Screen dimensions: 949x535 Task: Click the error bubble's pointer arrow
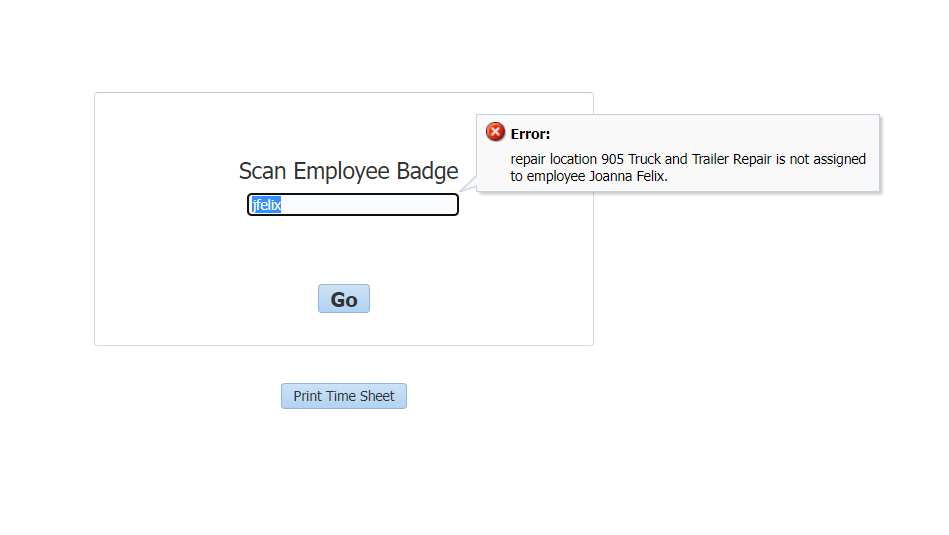coord(468,185)
